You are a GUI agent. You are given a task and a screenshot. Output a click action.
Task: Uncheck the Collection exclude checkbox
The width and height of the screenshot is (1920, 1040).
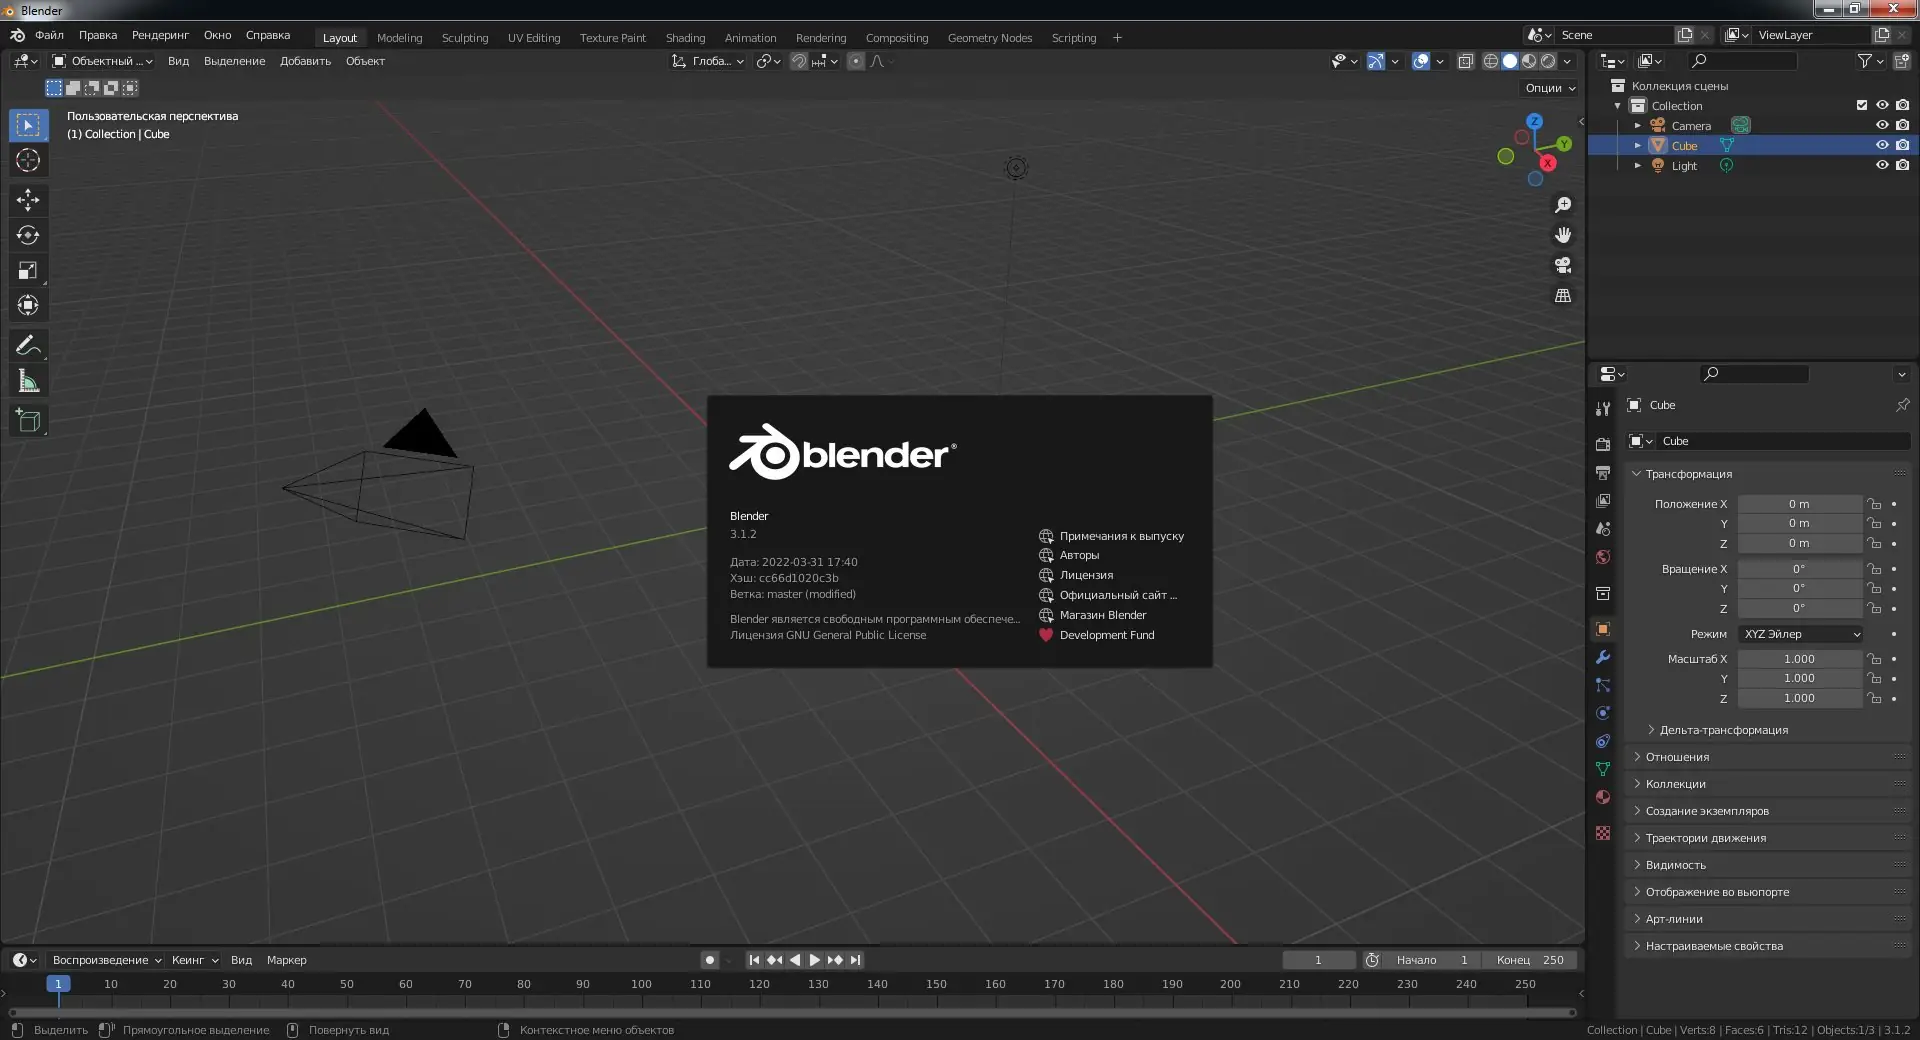click(x=1862, y=105)
